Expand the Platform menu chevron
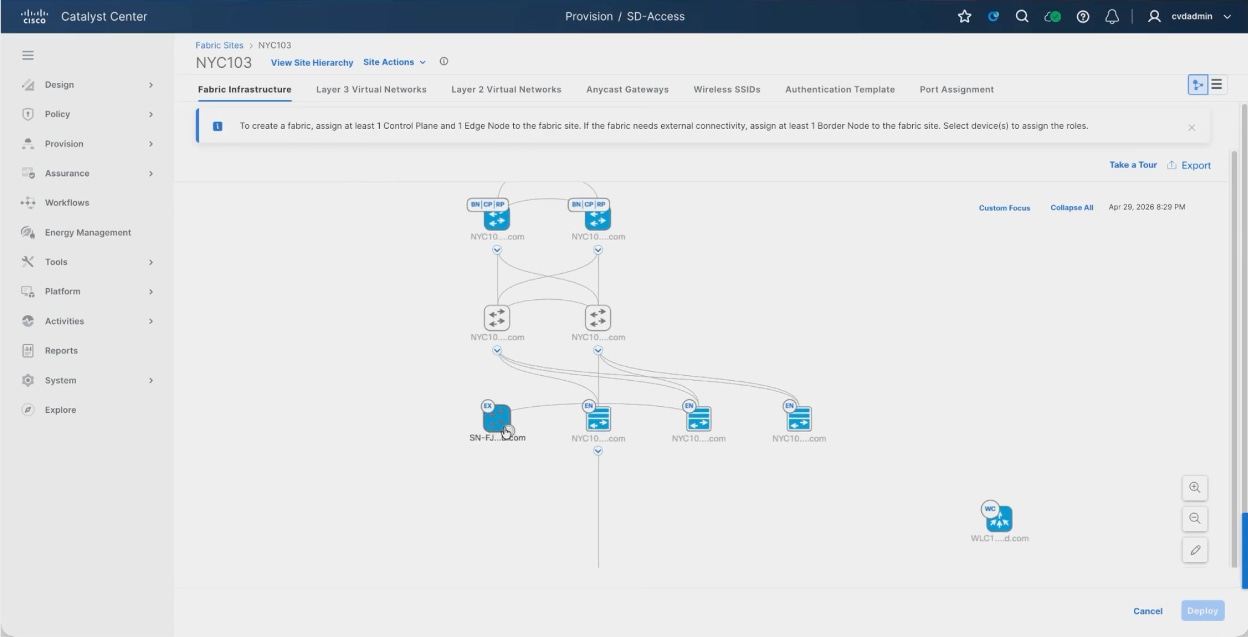This screenshot has width=1248, height=637. pyautogui.click(x=151, y=291)
